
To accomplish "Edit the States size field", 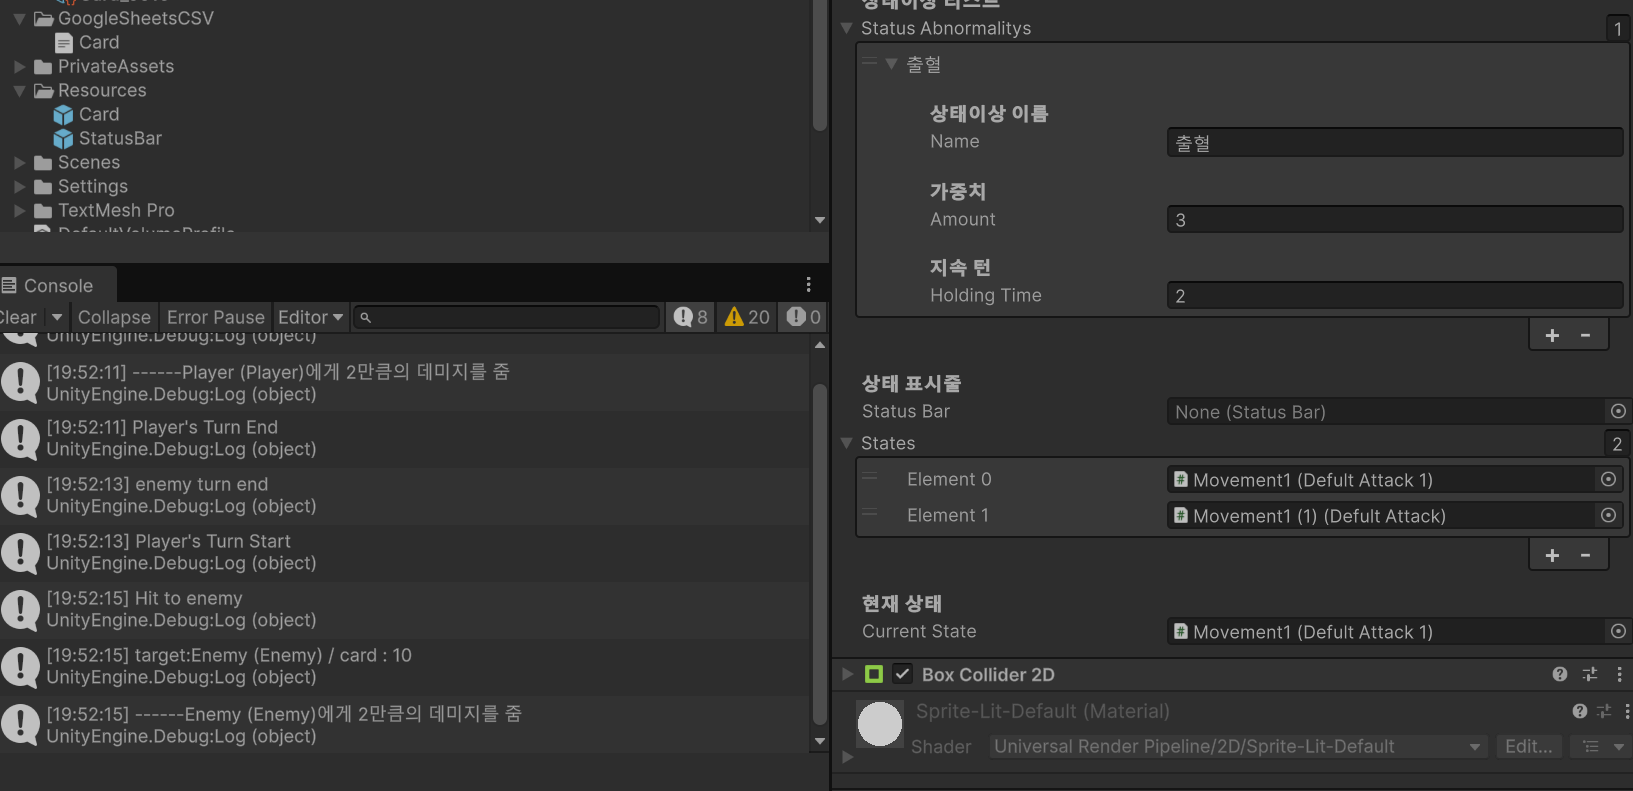I will pyautogui.click(x=1617, y=443).
